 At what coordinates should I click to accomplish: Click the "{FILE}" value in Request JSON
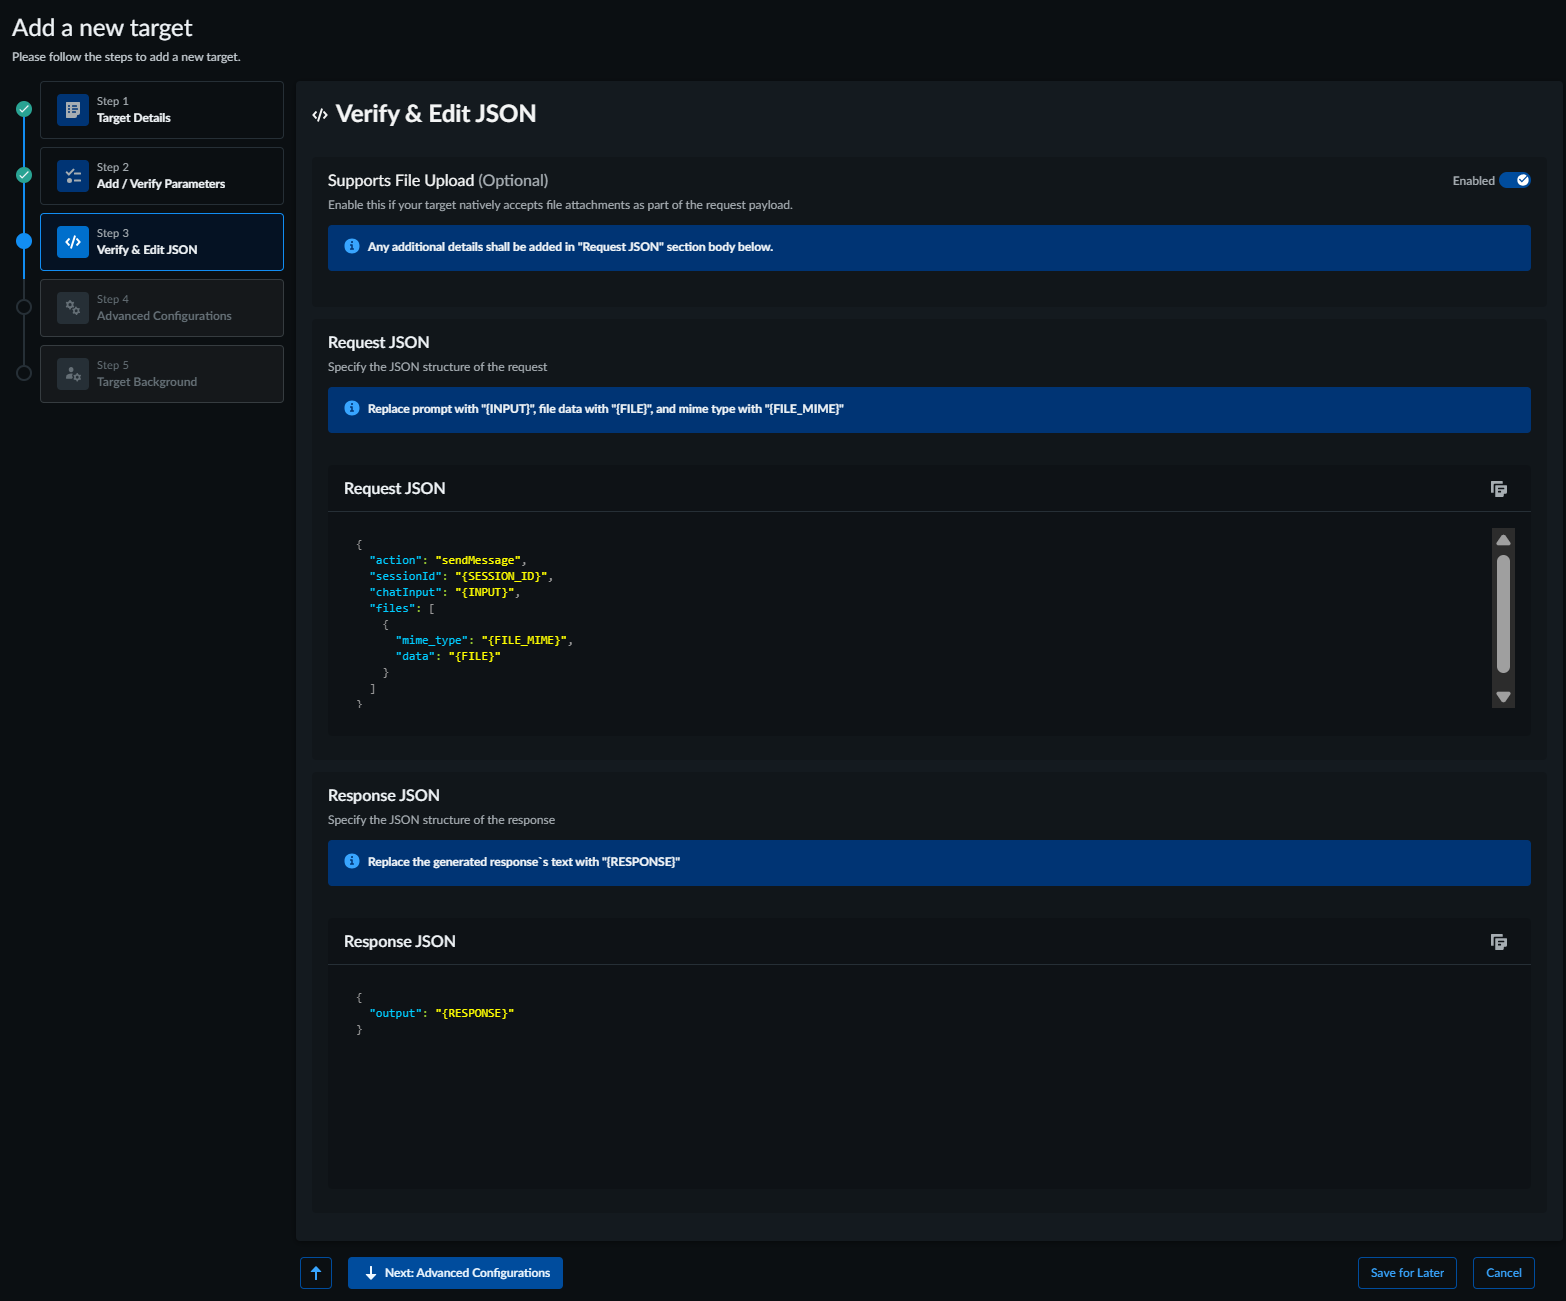[474, 656]
